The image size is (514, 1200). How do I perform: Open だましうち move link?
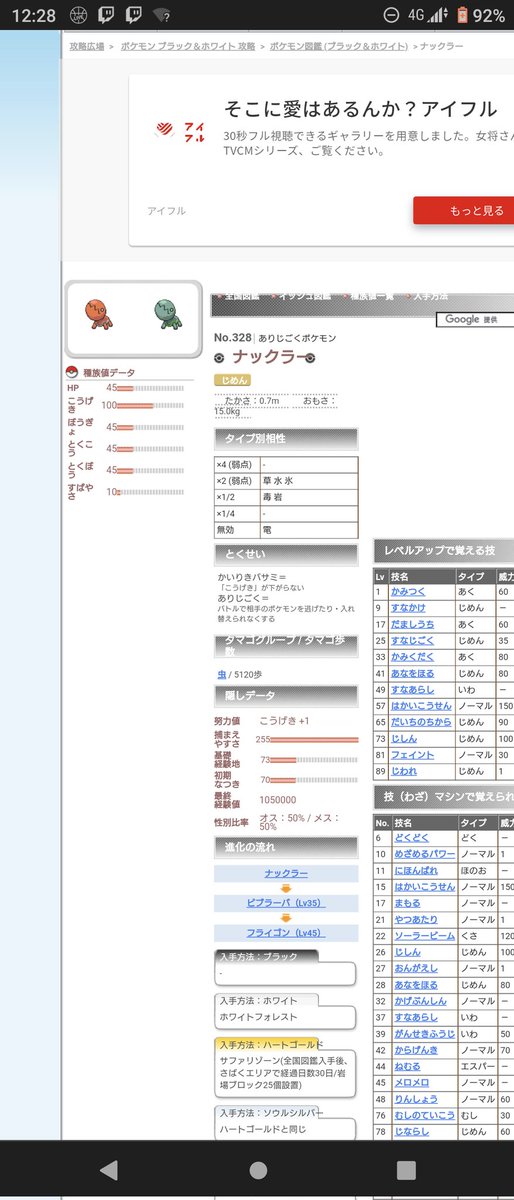(x=414, y=624)
